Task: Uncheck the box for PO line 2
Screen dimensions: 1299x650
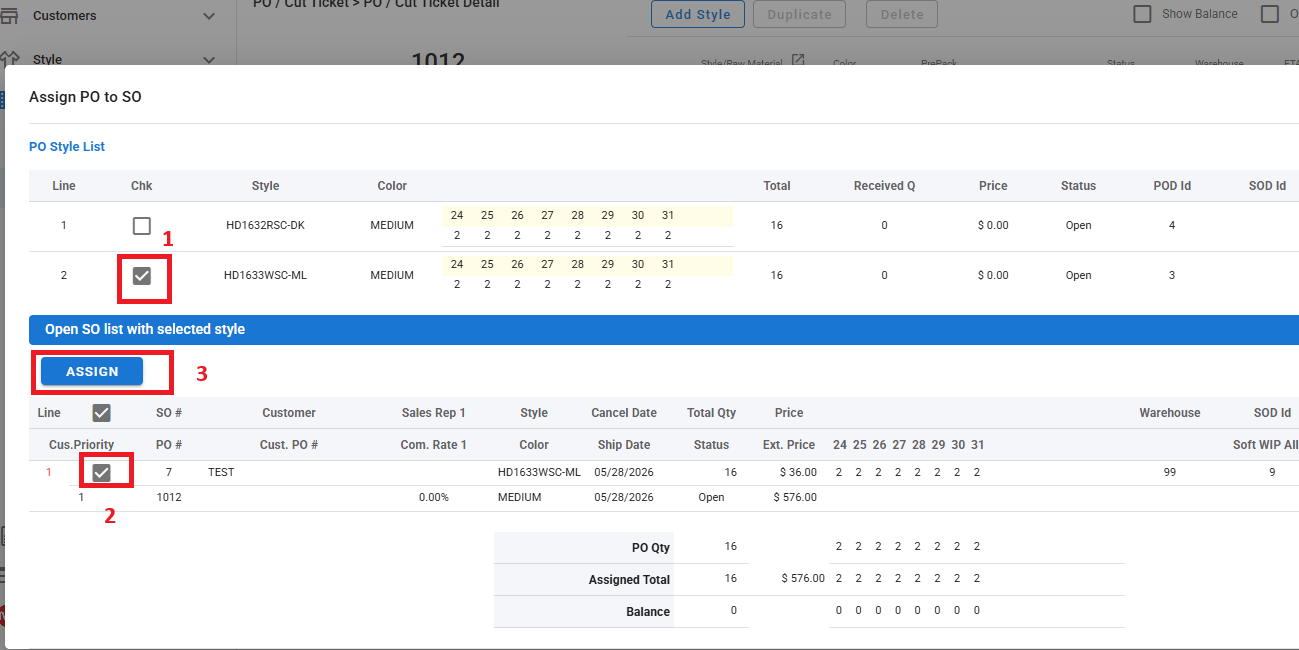Action: pos(142,276)
